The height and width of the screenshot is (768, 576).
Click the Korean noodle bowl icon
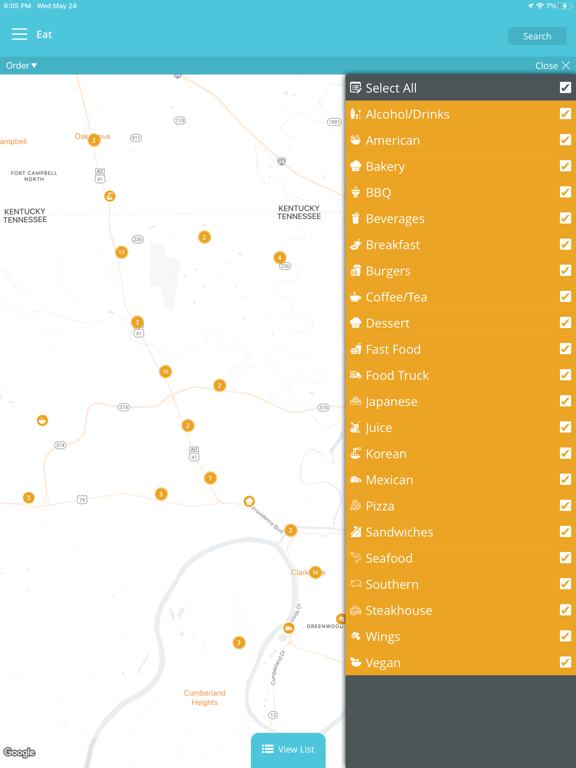tap(356, 454)
